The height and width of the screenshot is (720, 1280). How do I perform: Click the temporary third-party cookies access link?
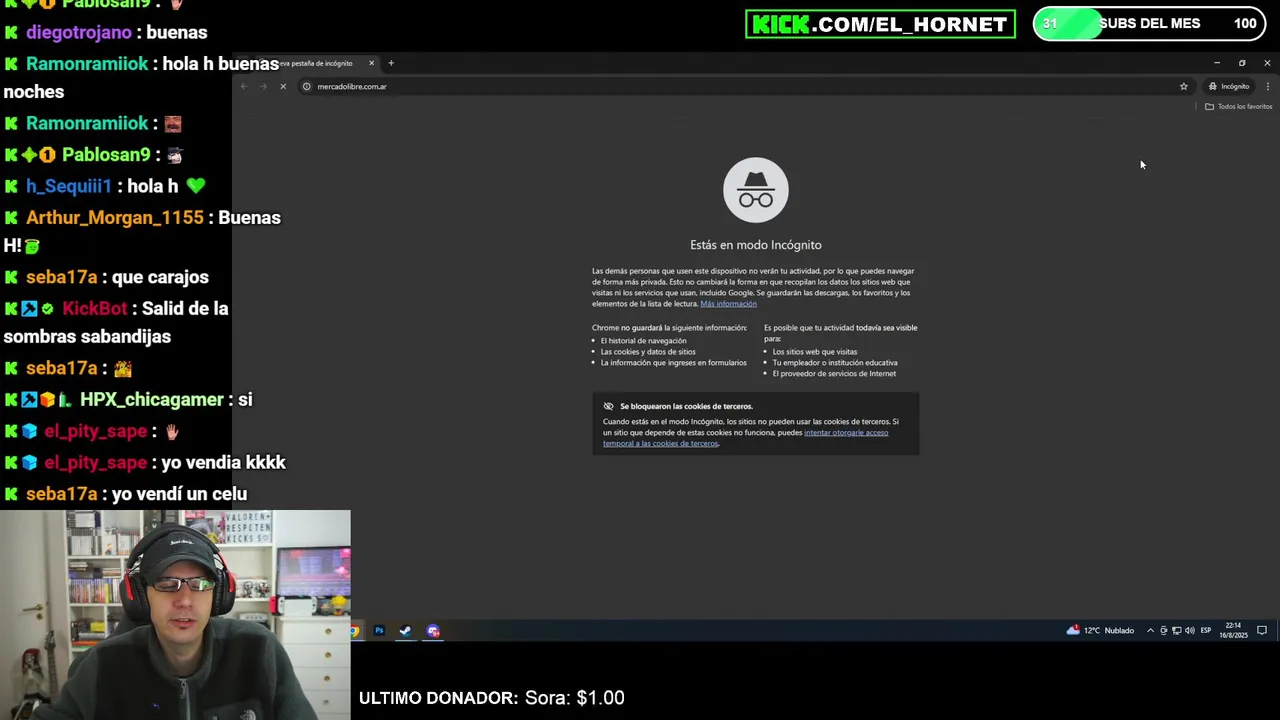pyautogui.click(x=745, y=438)
